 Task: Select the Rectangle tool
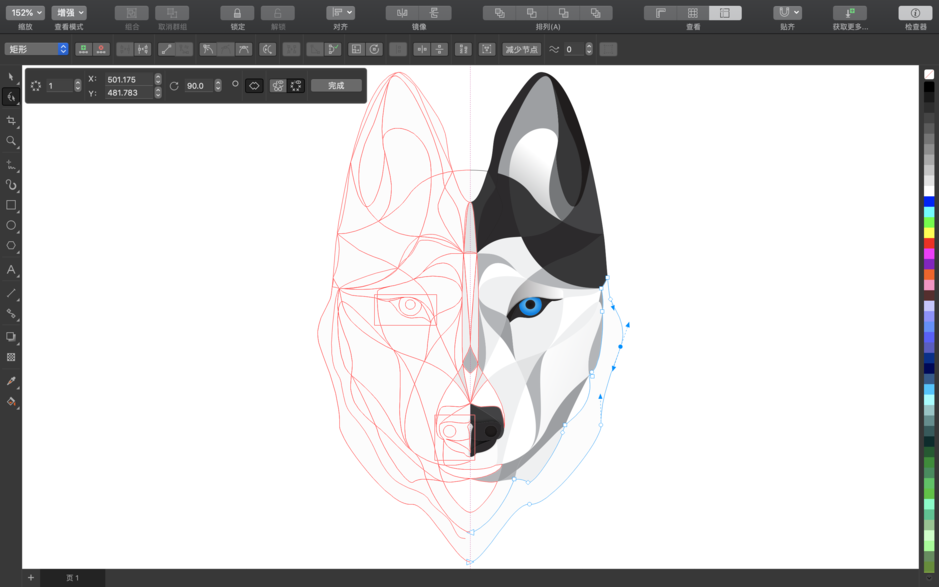pos(12,205)
